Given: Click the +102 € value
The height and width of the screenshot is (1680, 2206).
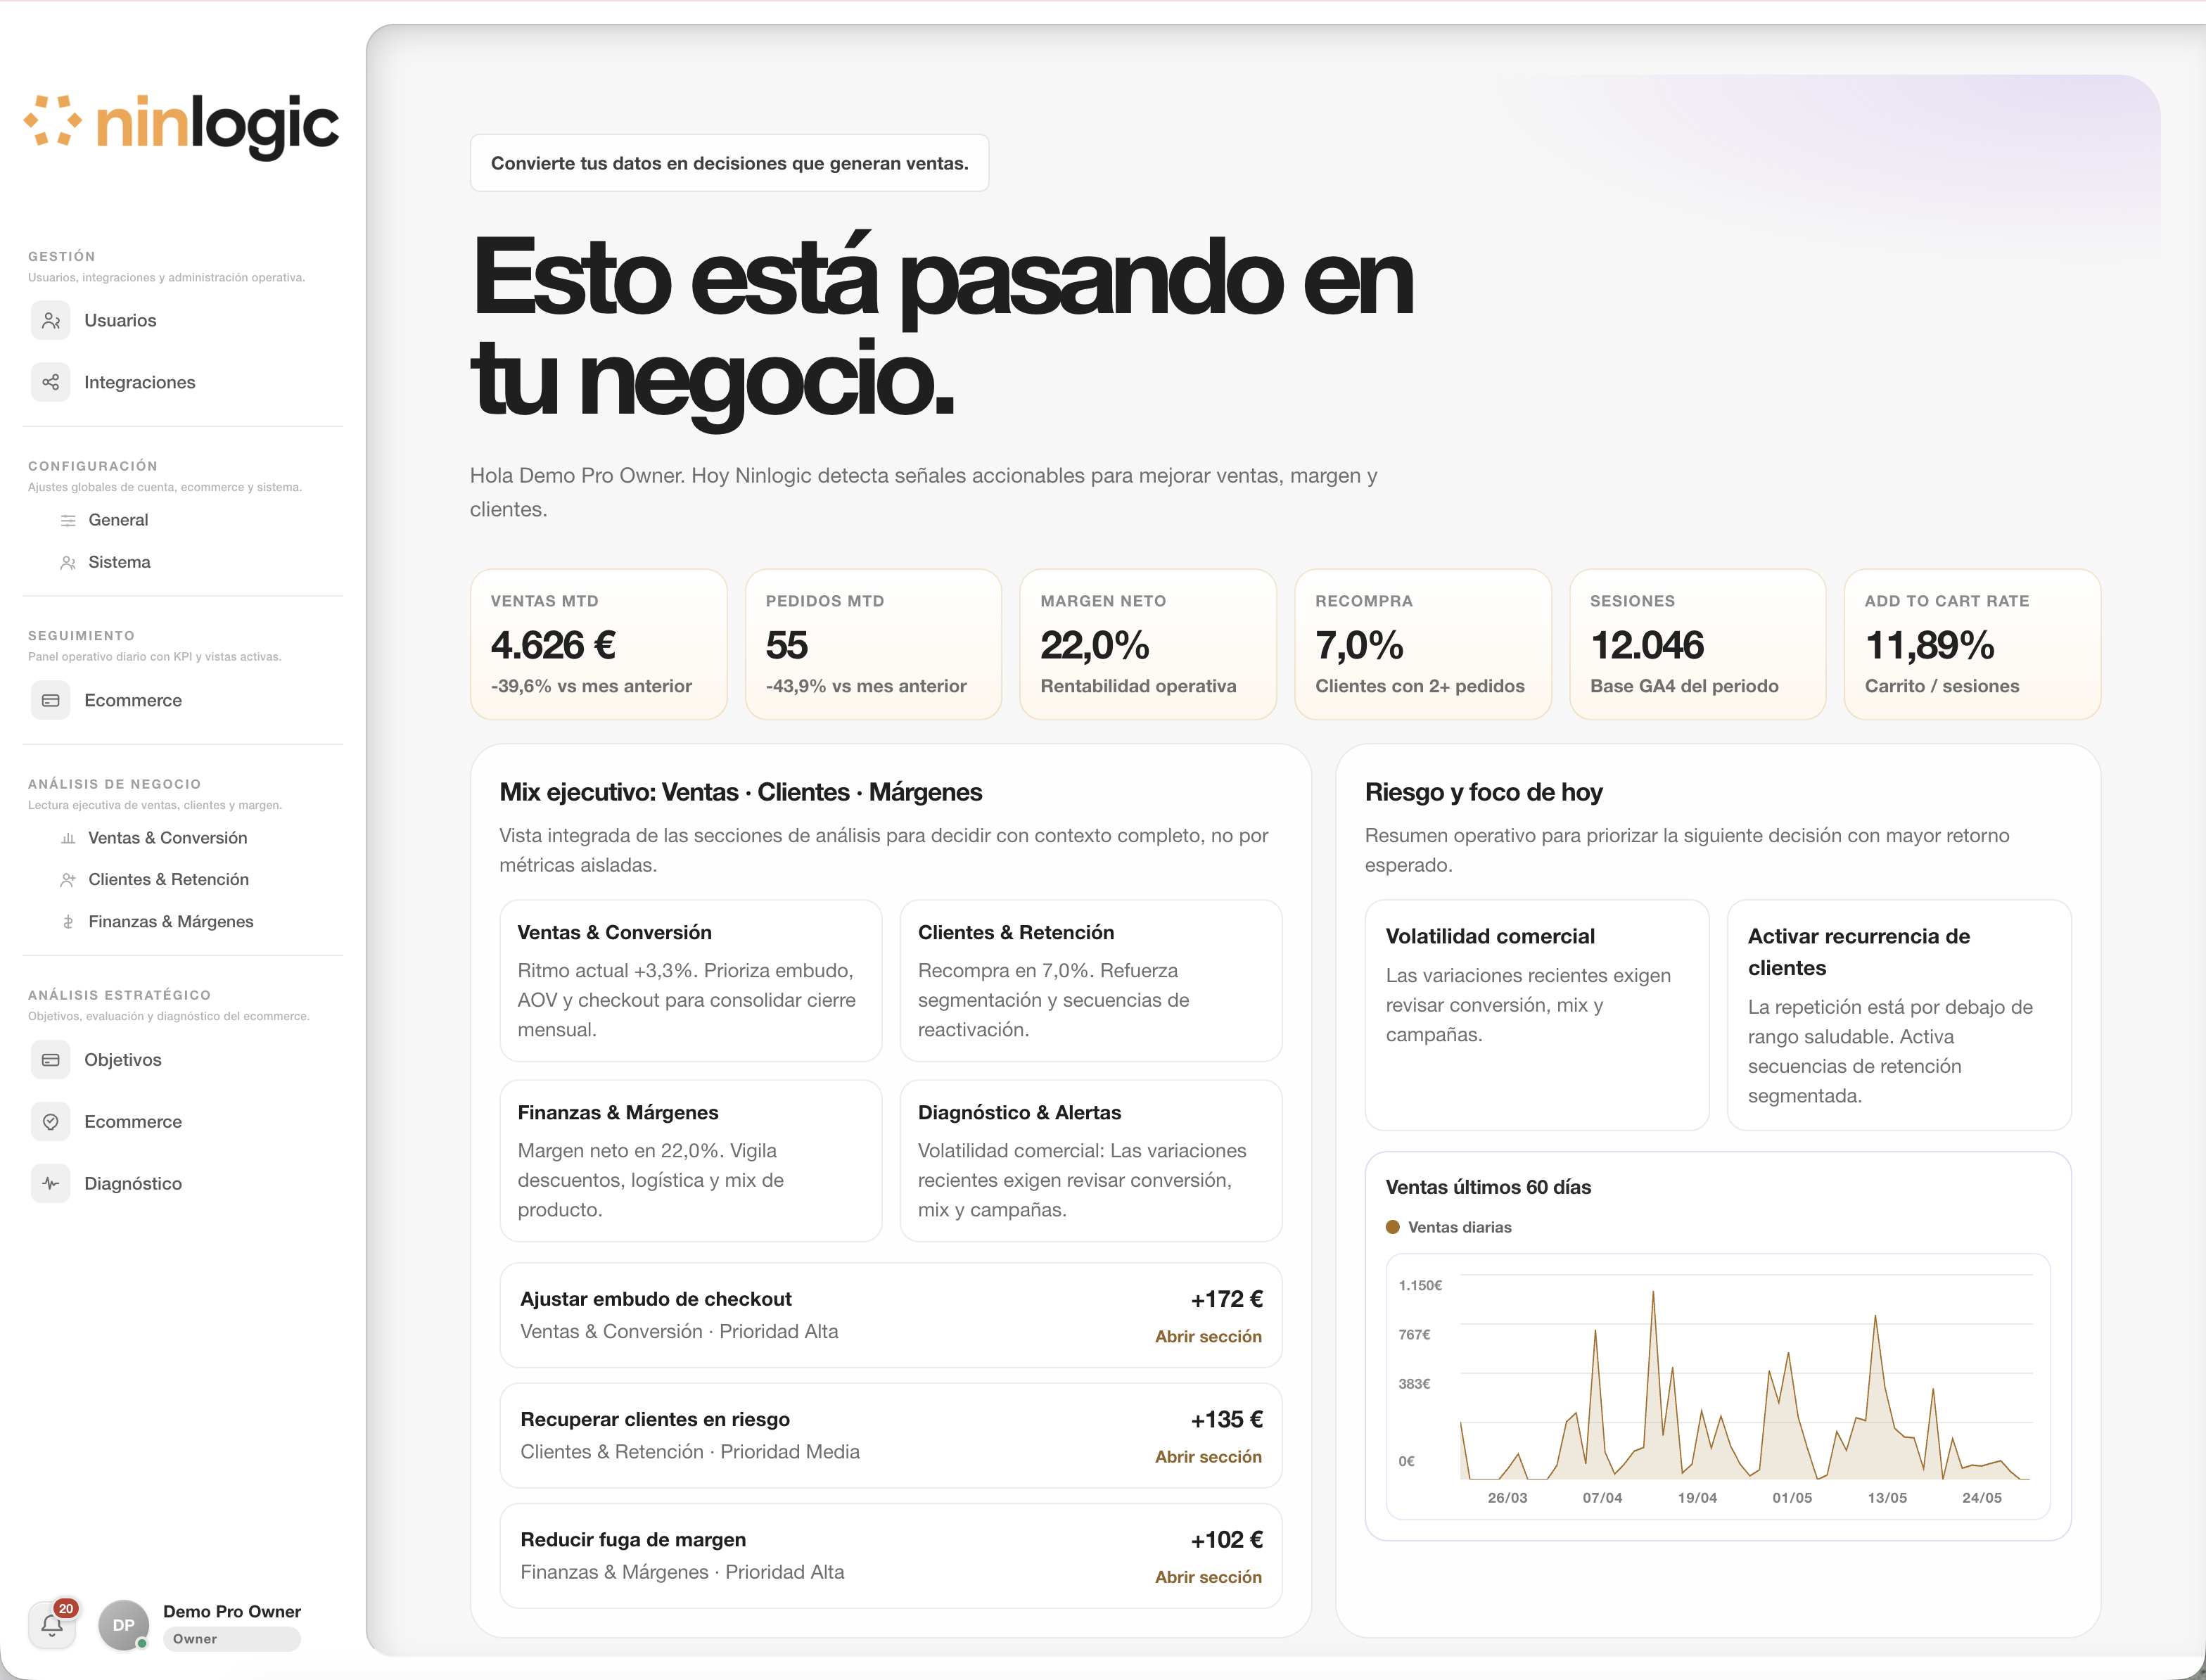Looking at the screenshot, I should (1227, 1540).
